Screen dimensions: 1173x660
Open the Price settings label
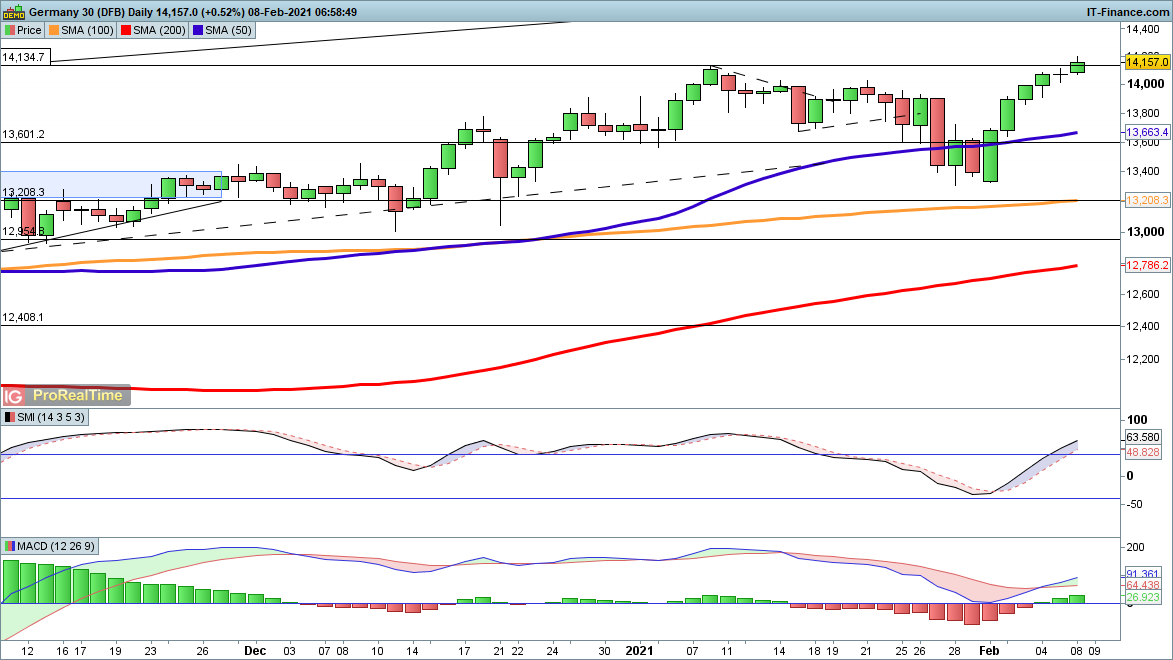click(30, 30)
